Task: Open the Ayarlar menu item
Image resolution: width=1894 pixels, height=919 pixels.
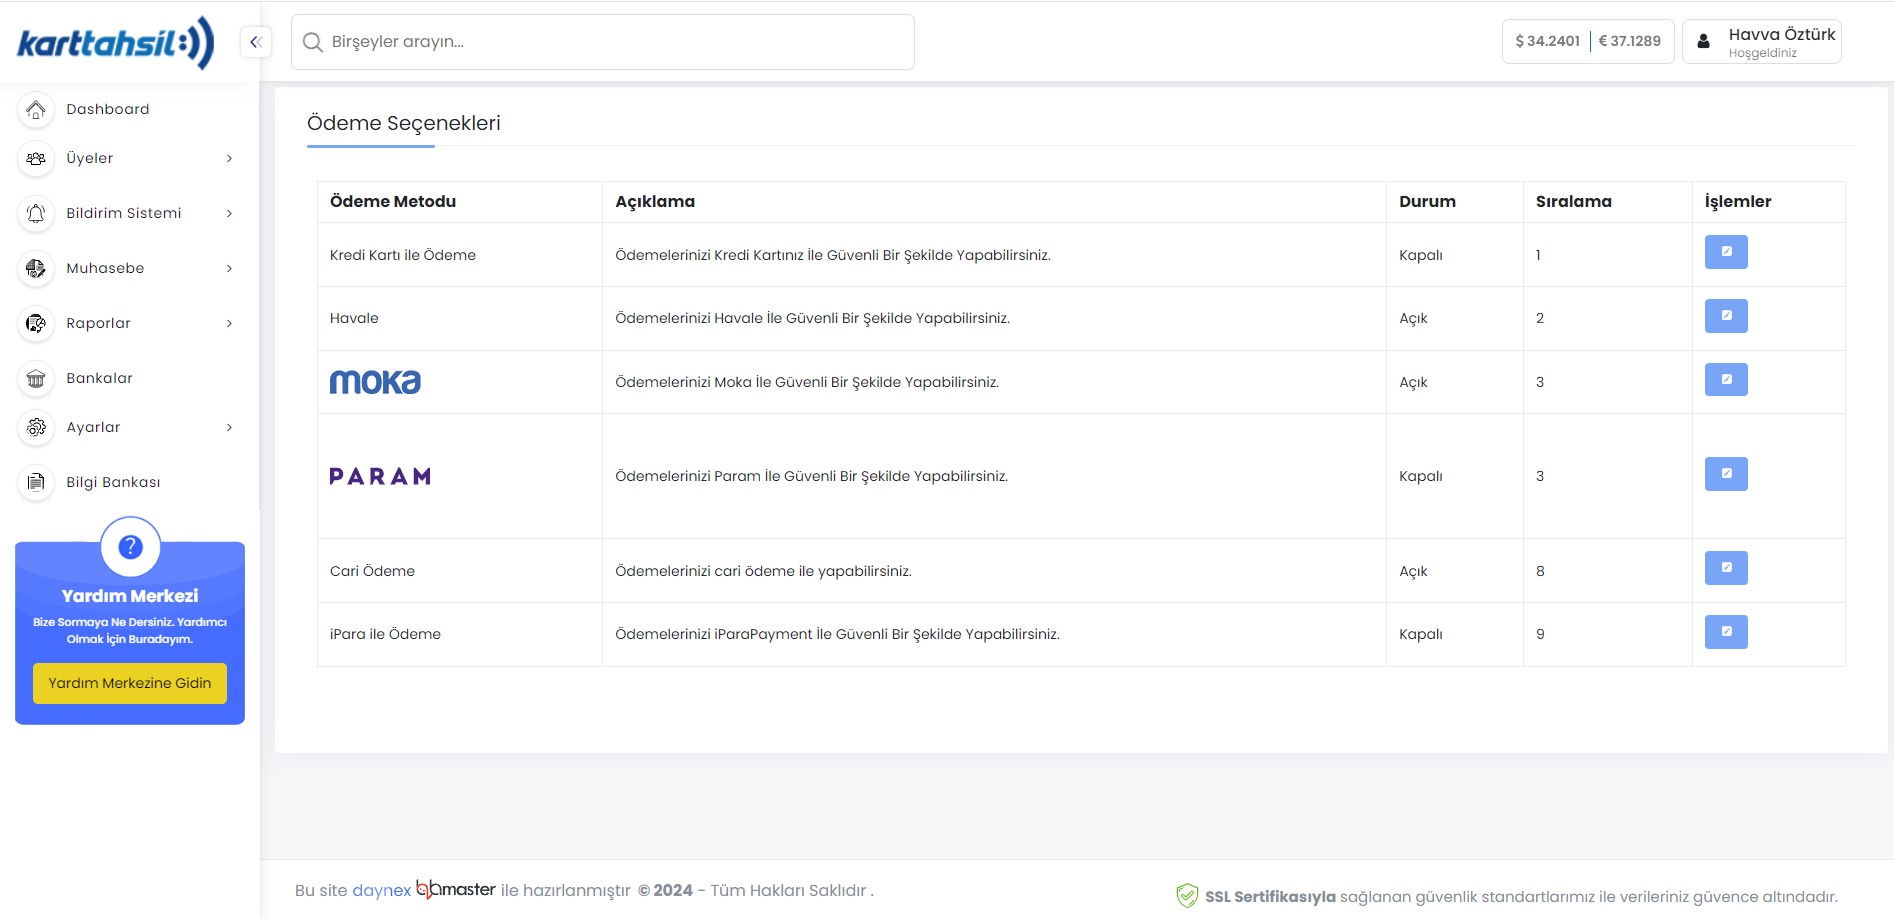Action: point(93,427)
